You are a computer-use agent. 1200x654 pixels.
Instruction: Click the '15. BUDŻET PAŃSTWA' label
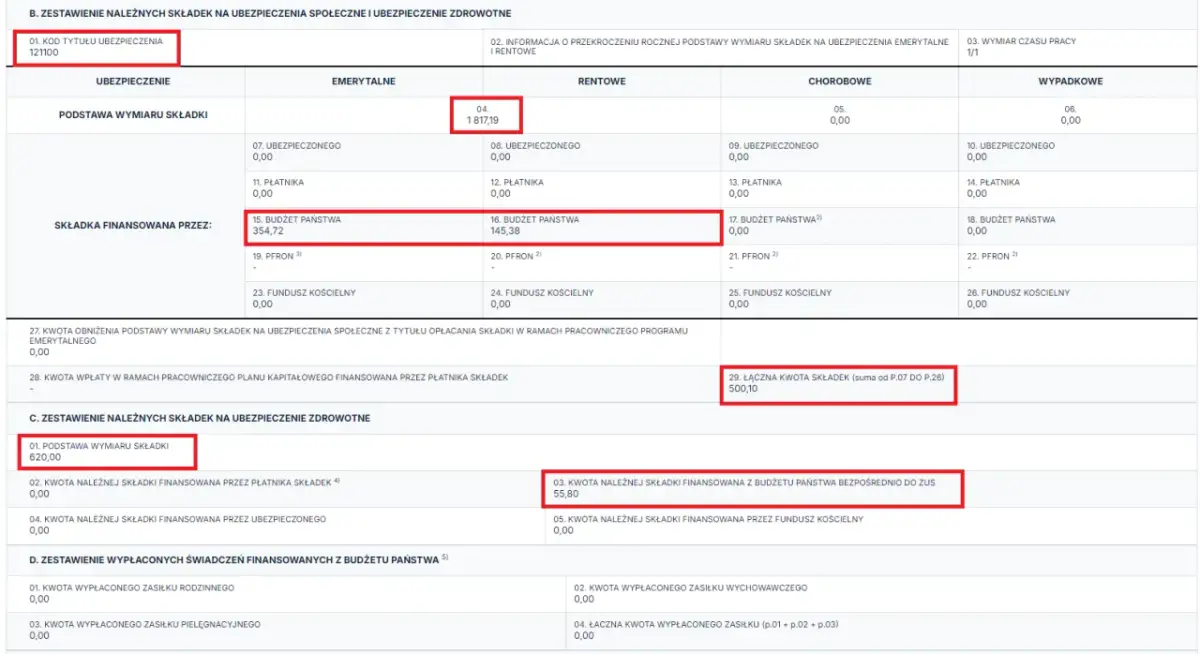[297, 219]
